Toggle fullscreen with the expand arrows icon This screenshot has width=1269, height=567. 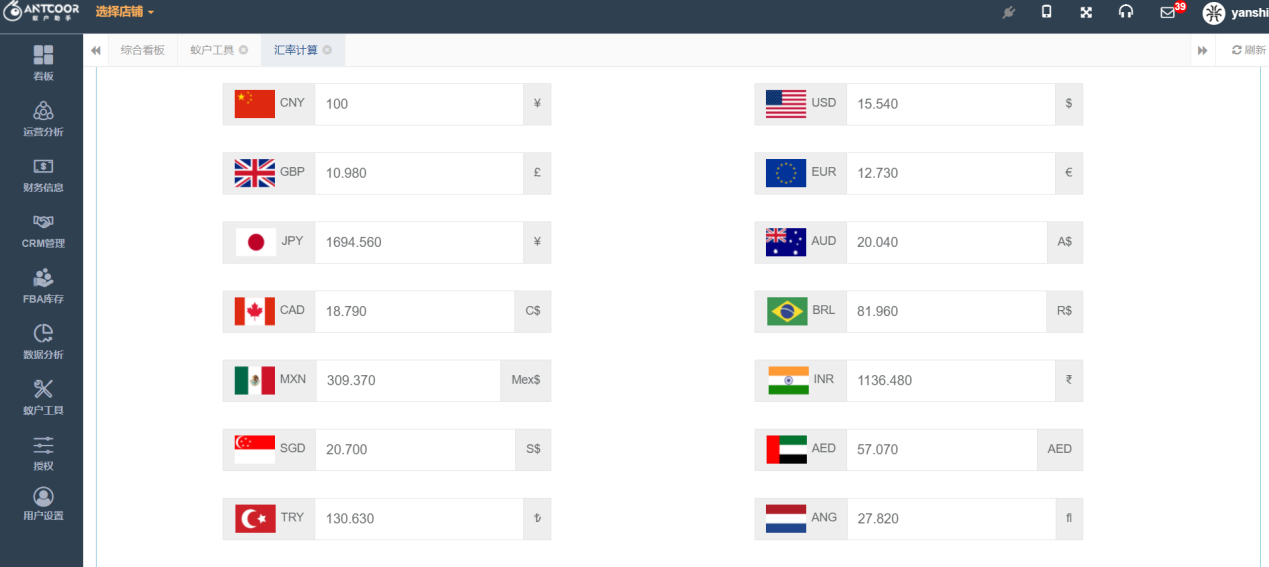pyautogui.click(x=1086, y=12)
